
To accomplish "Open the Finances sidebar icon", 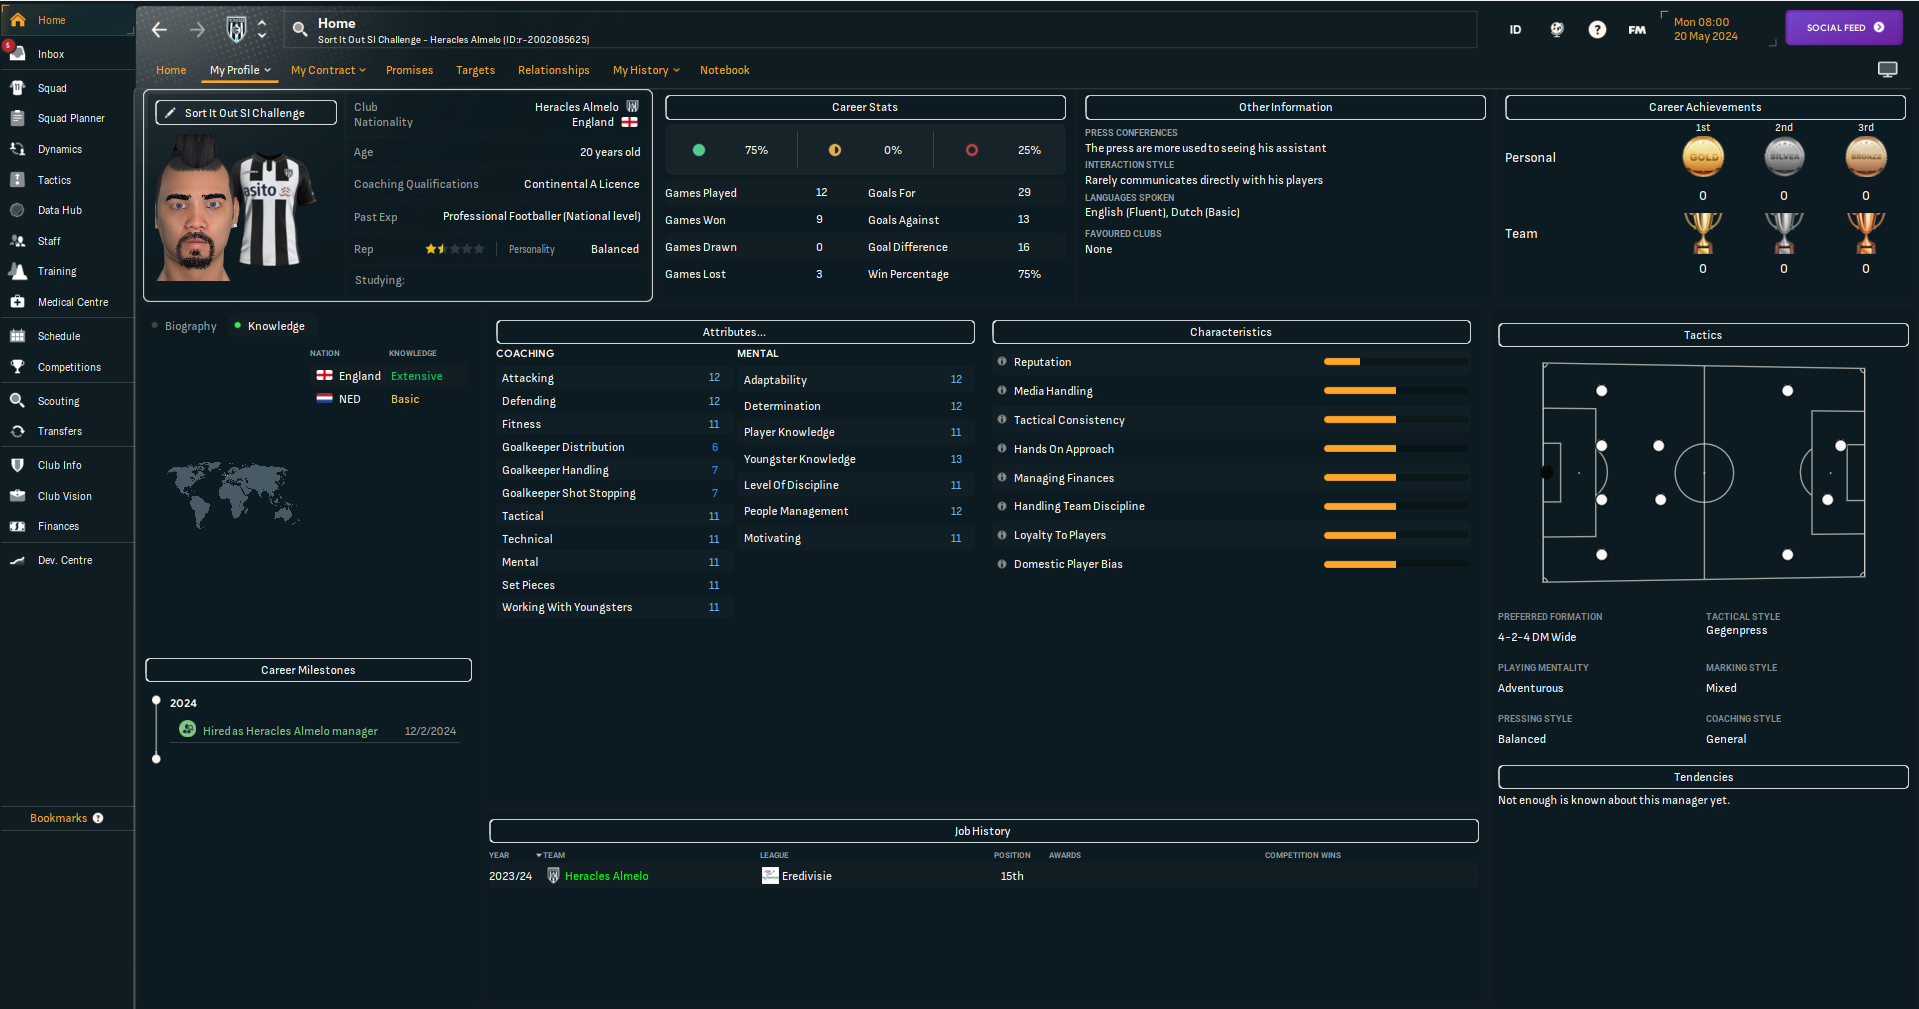I will point(18,526).
